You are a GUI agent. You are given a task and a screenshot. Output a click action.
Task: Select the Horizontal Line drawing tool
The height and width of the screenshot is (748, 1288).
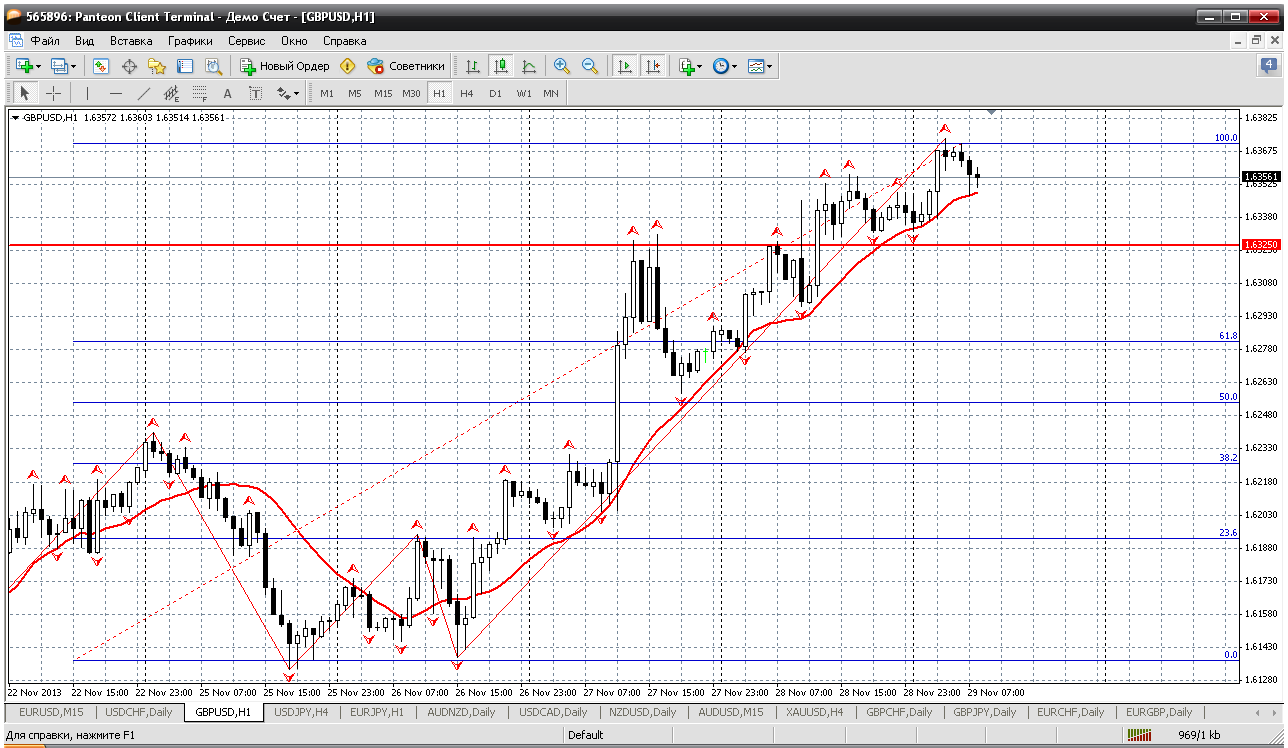[x=115, y=93]
